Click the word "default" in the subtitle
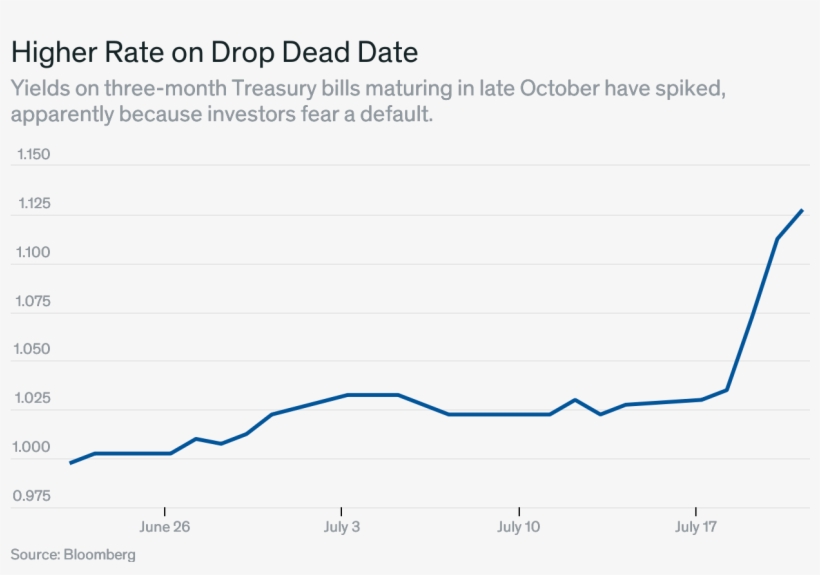 click(x=399, y=113)
